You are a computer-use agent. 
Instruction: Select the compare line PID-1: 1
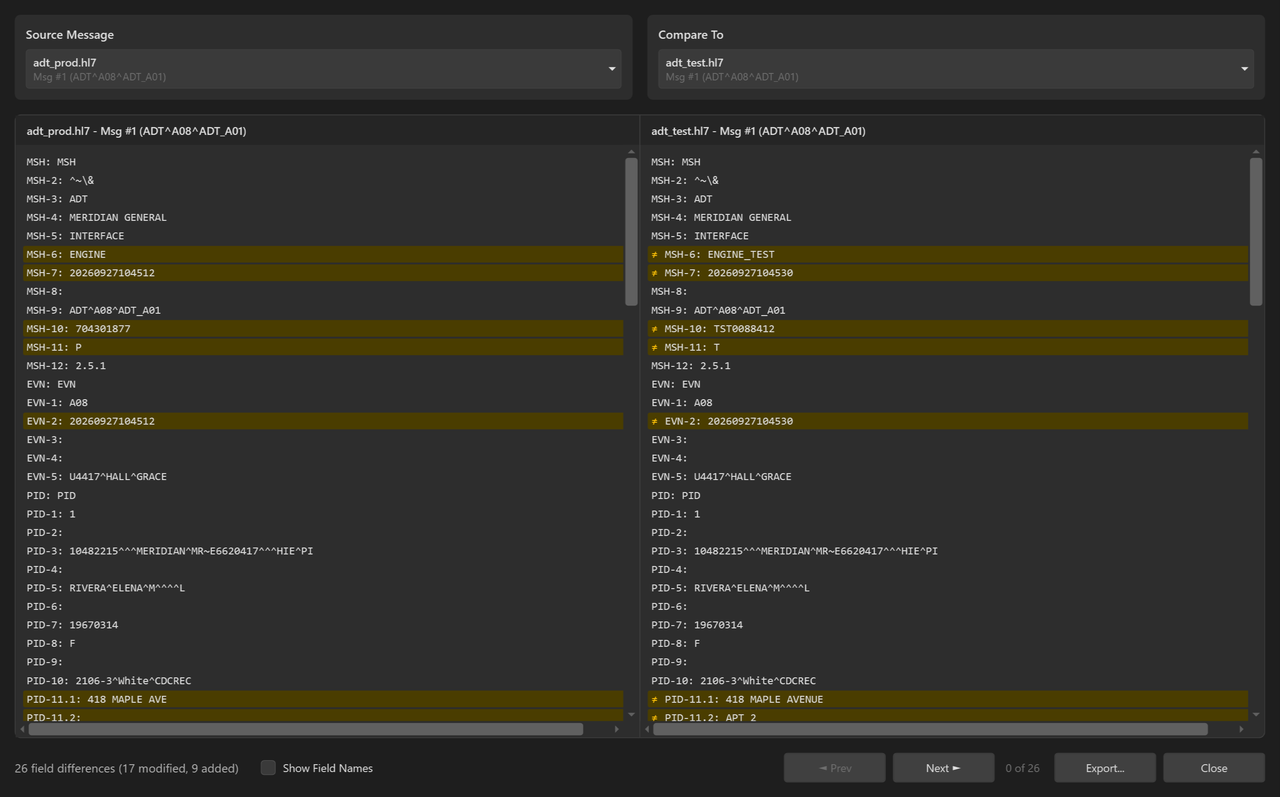[948, 514]
